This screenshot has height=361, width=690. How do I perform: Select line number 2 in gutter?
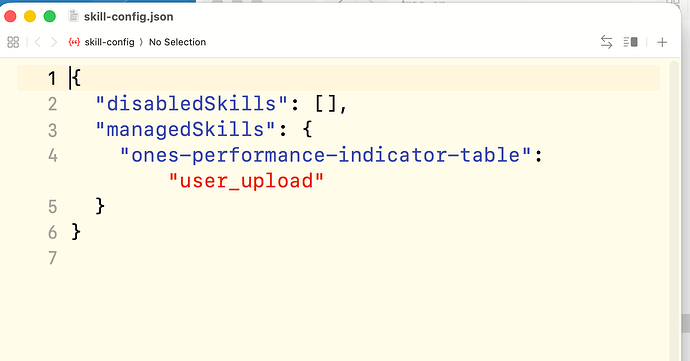[x=52, y=104]
